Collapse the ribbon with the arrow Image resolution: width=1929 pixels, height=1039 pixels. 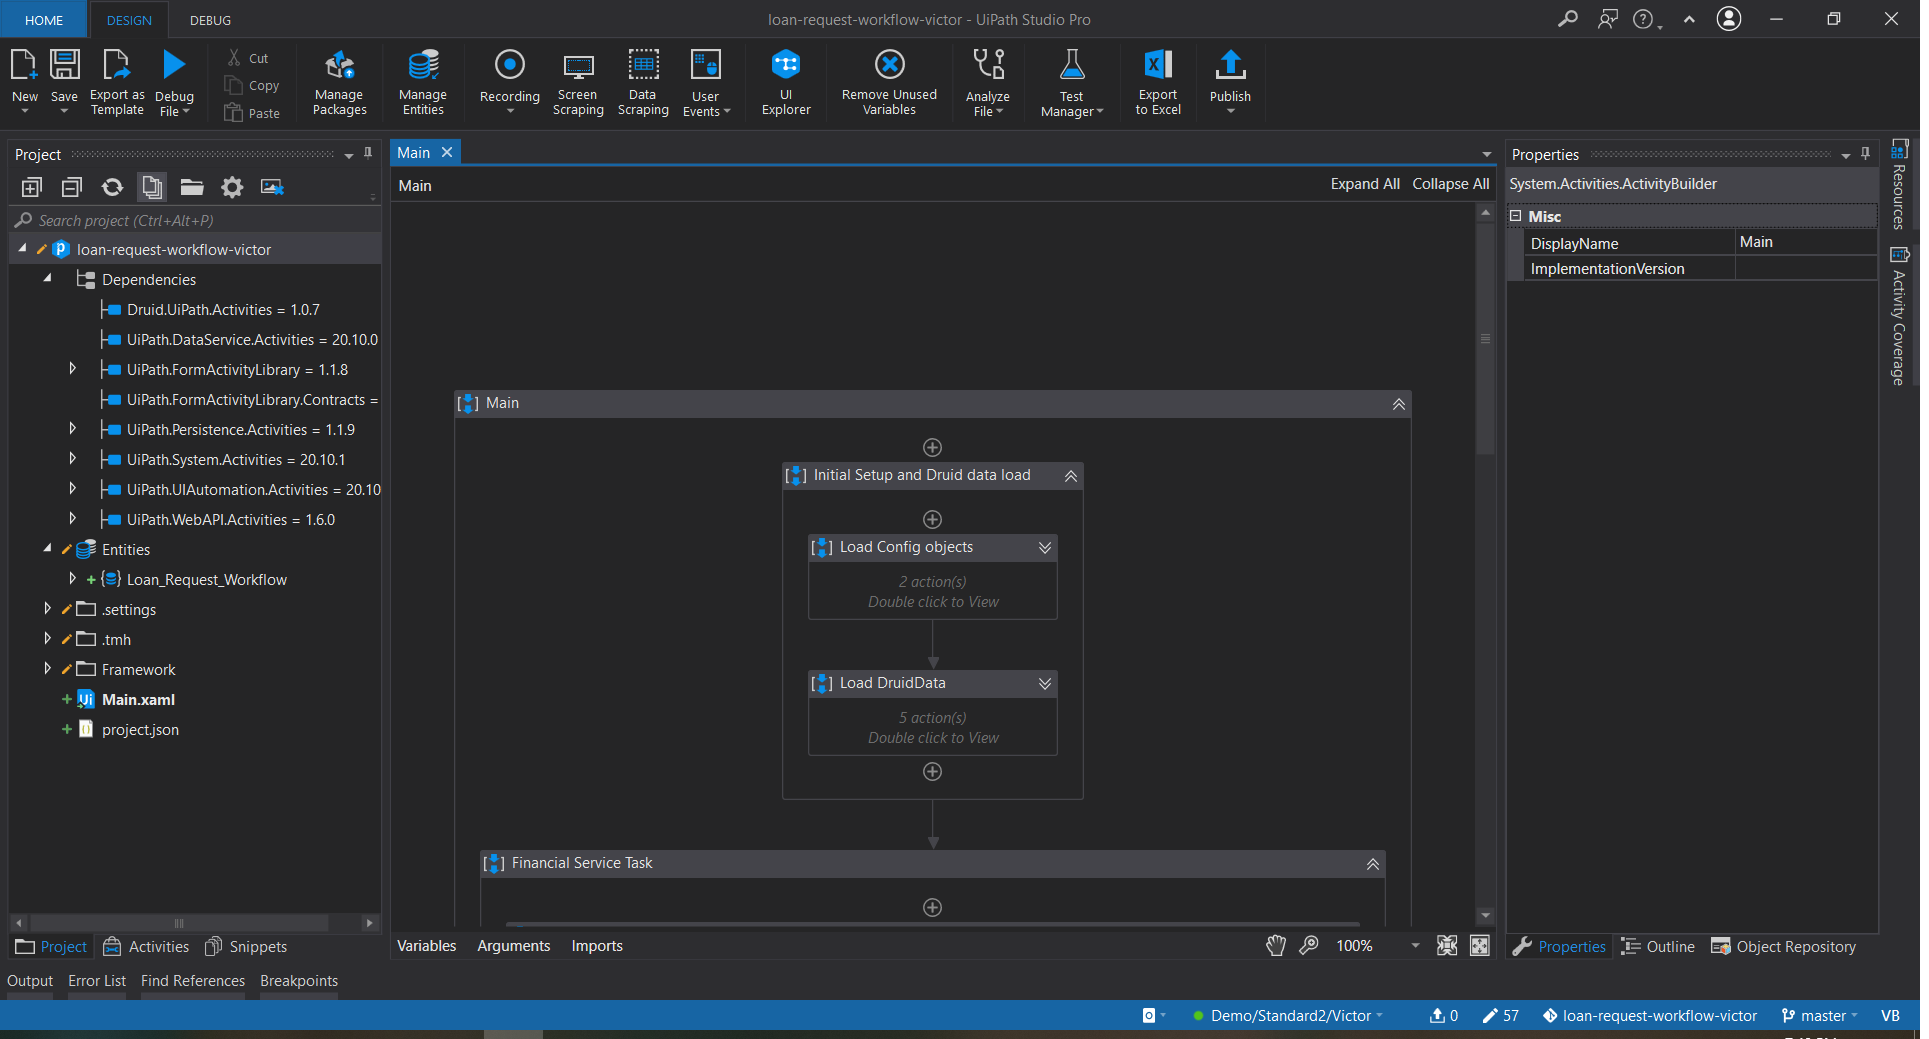tap(1689, 19)
